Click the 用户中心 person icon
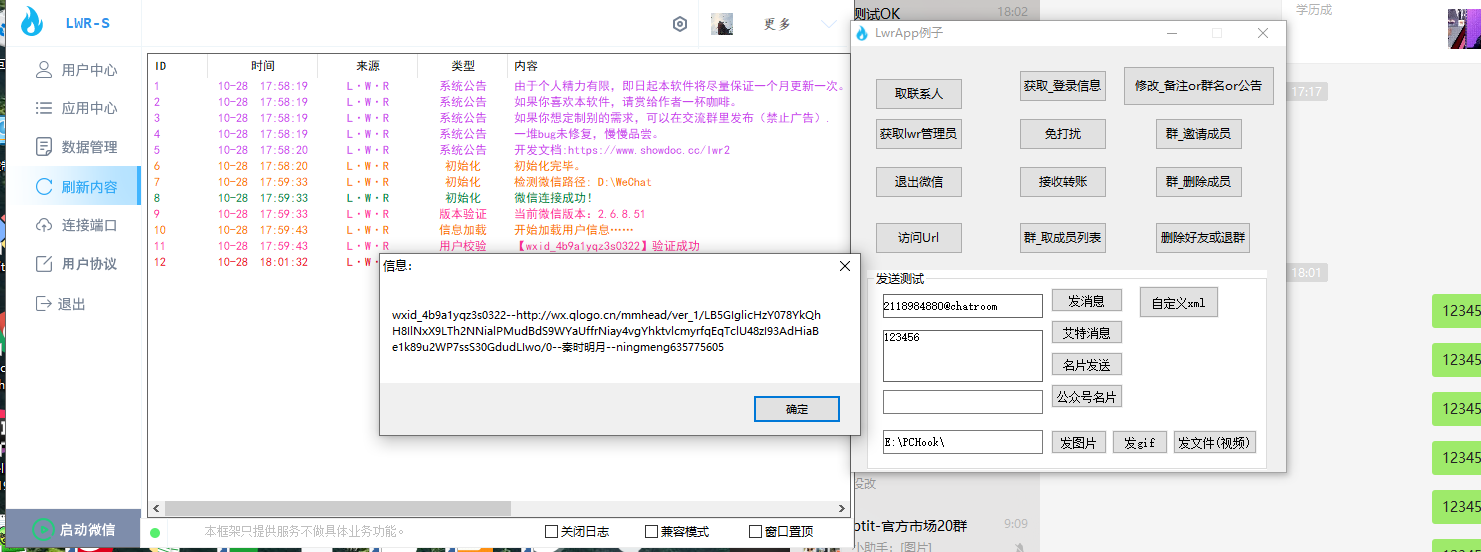Image resolution: width=1481 pixels, height=552 pixels. [44, 70]
